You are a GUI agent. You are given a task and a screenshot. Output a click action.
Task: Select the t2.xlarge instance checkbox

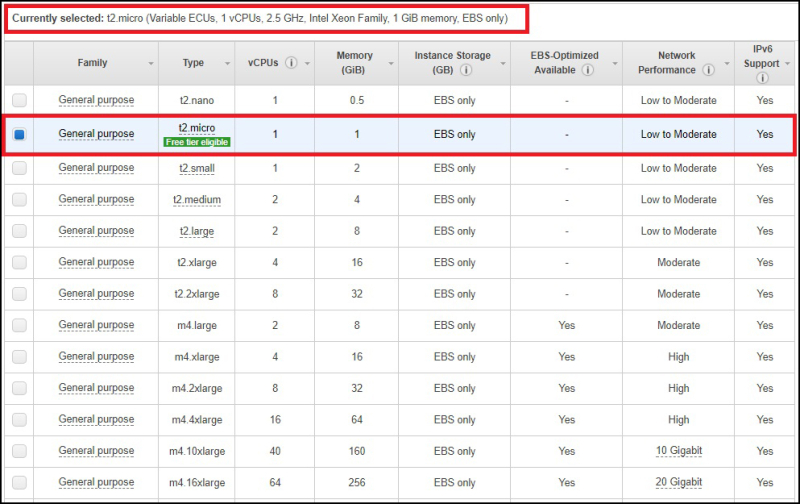(x=19, y=262)
